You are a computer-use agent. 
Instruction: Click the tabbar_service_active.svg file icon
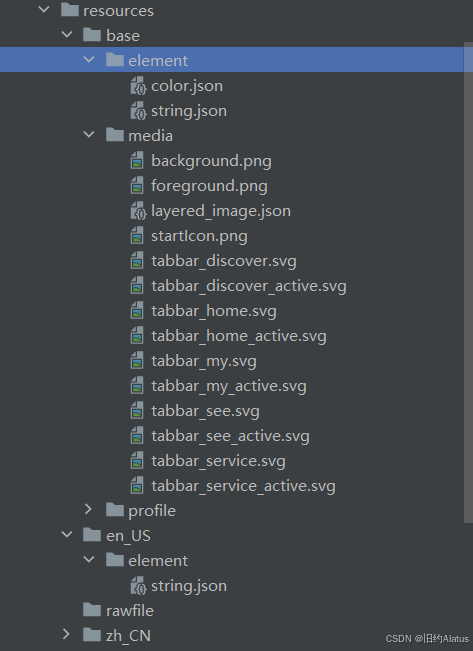137,486
